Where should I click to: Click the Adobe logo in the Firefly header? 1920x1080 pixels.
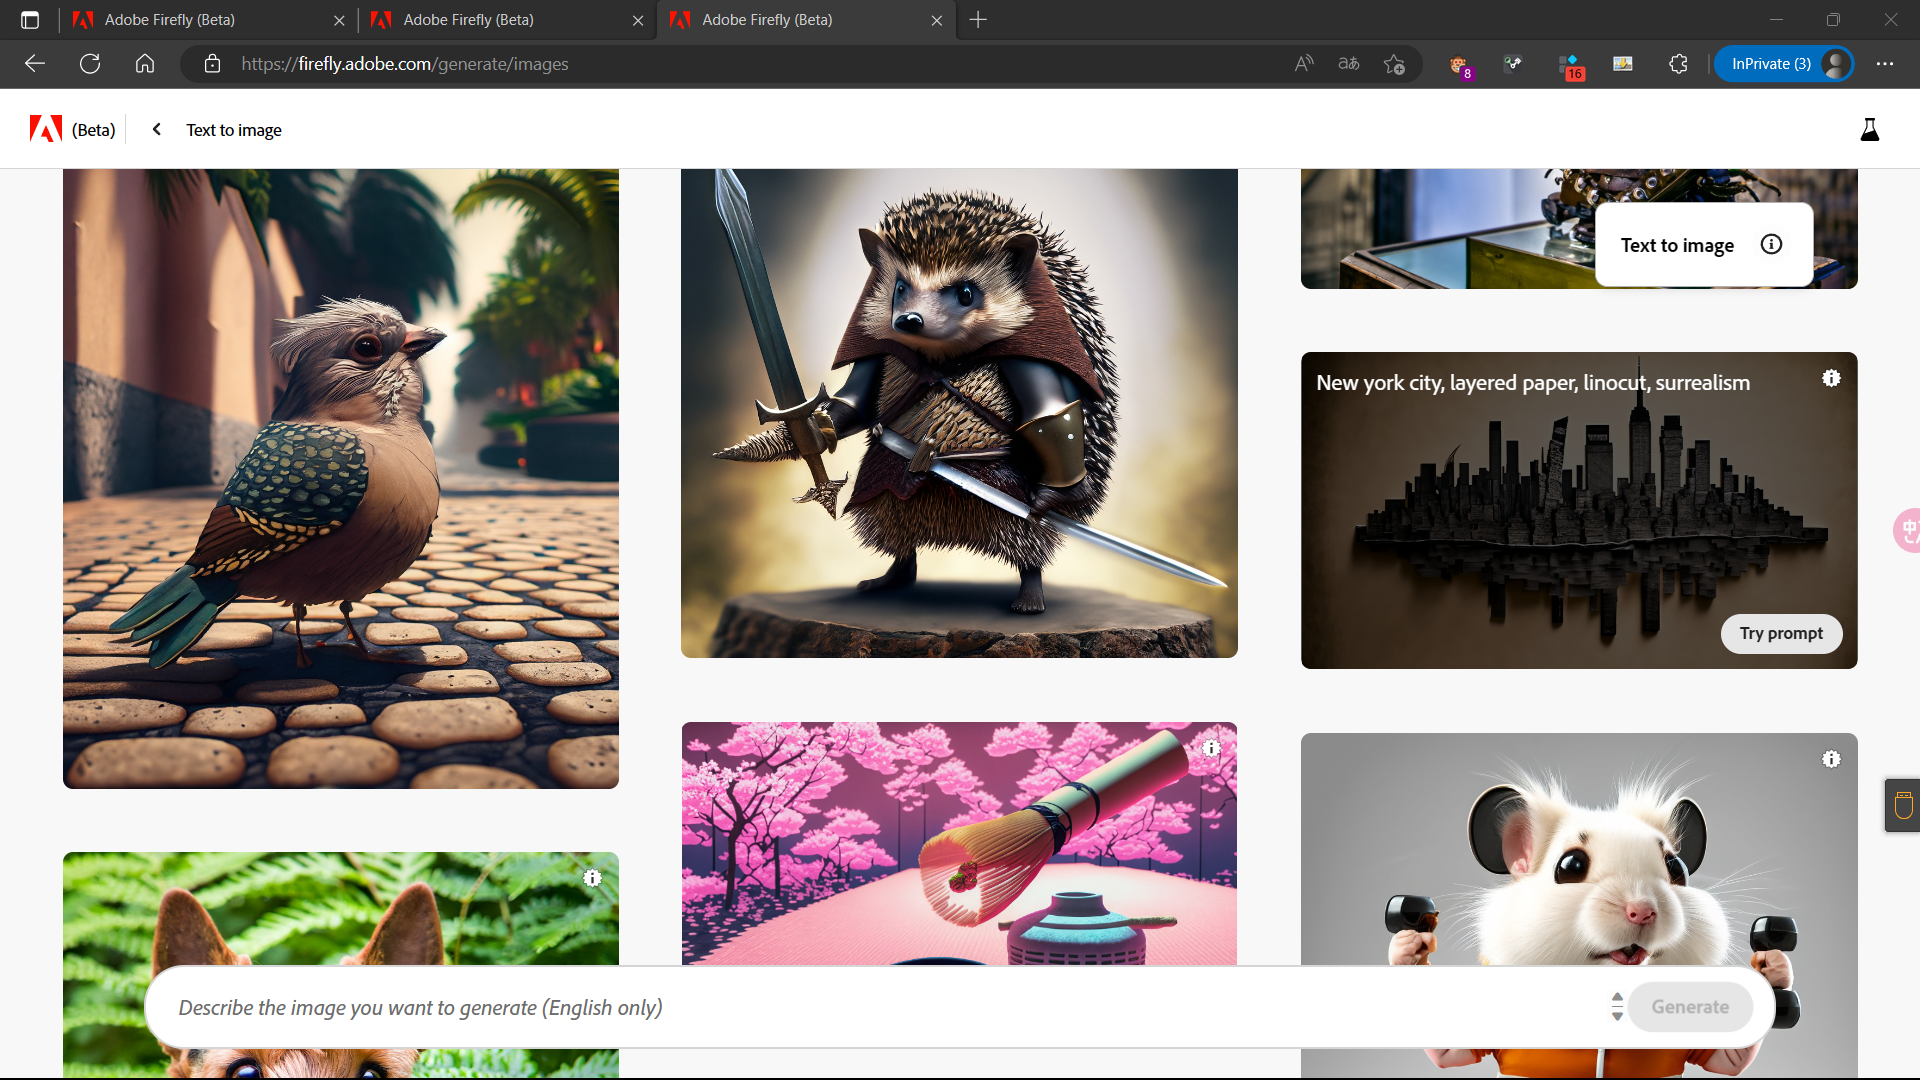46,129
